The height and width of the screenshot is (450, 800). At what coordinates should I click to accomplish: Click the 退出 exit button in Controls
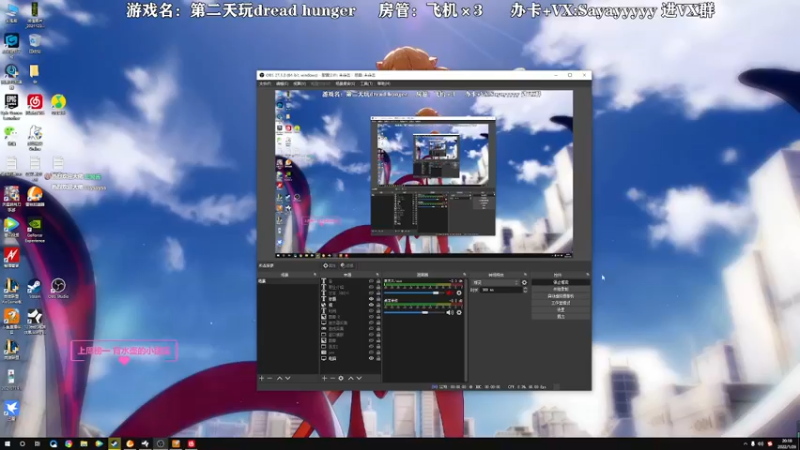[560, 317]
